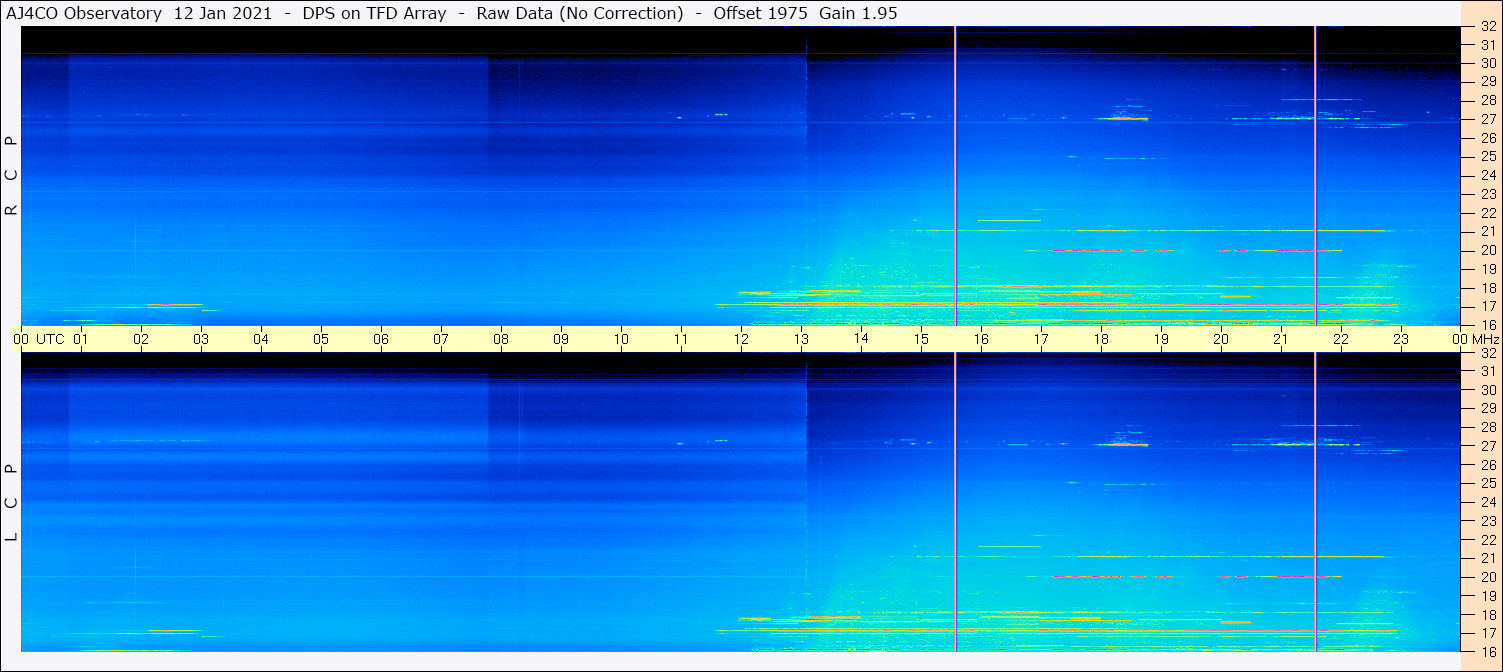Screen dimensions: 1503x672
Task: Click the 32 MHz tick in LCP panel
Action: [x=1488, y=353]
